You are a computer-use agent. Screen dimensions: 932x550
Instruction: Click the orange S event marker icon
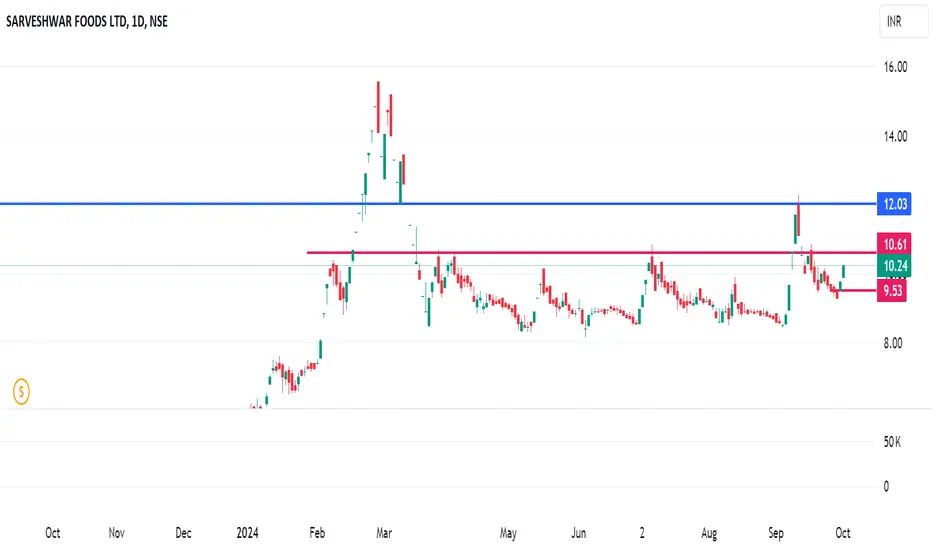click(21, 392)
